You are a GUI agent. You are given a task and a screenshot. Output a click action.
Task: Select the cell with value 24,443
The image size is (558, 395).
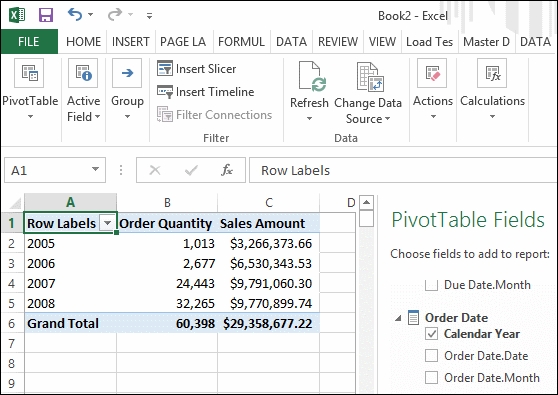167,284
